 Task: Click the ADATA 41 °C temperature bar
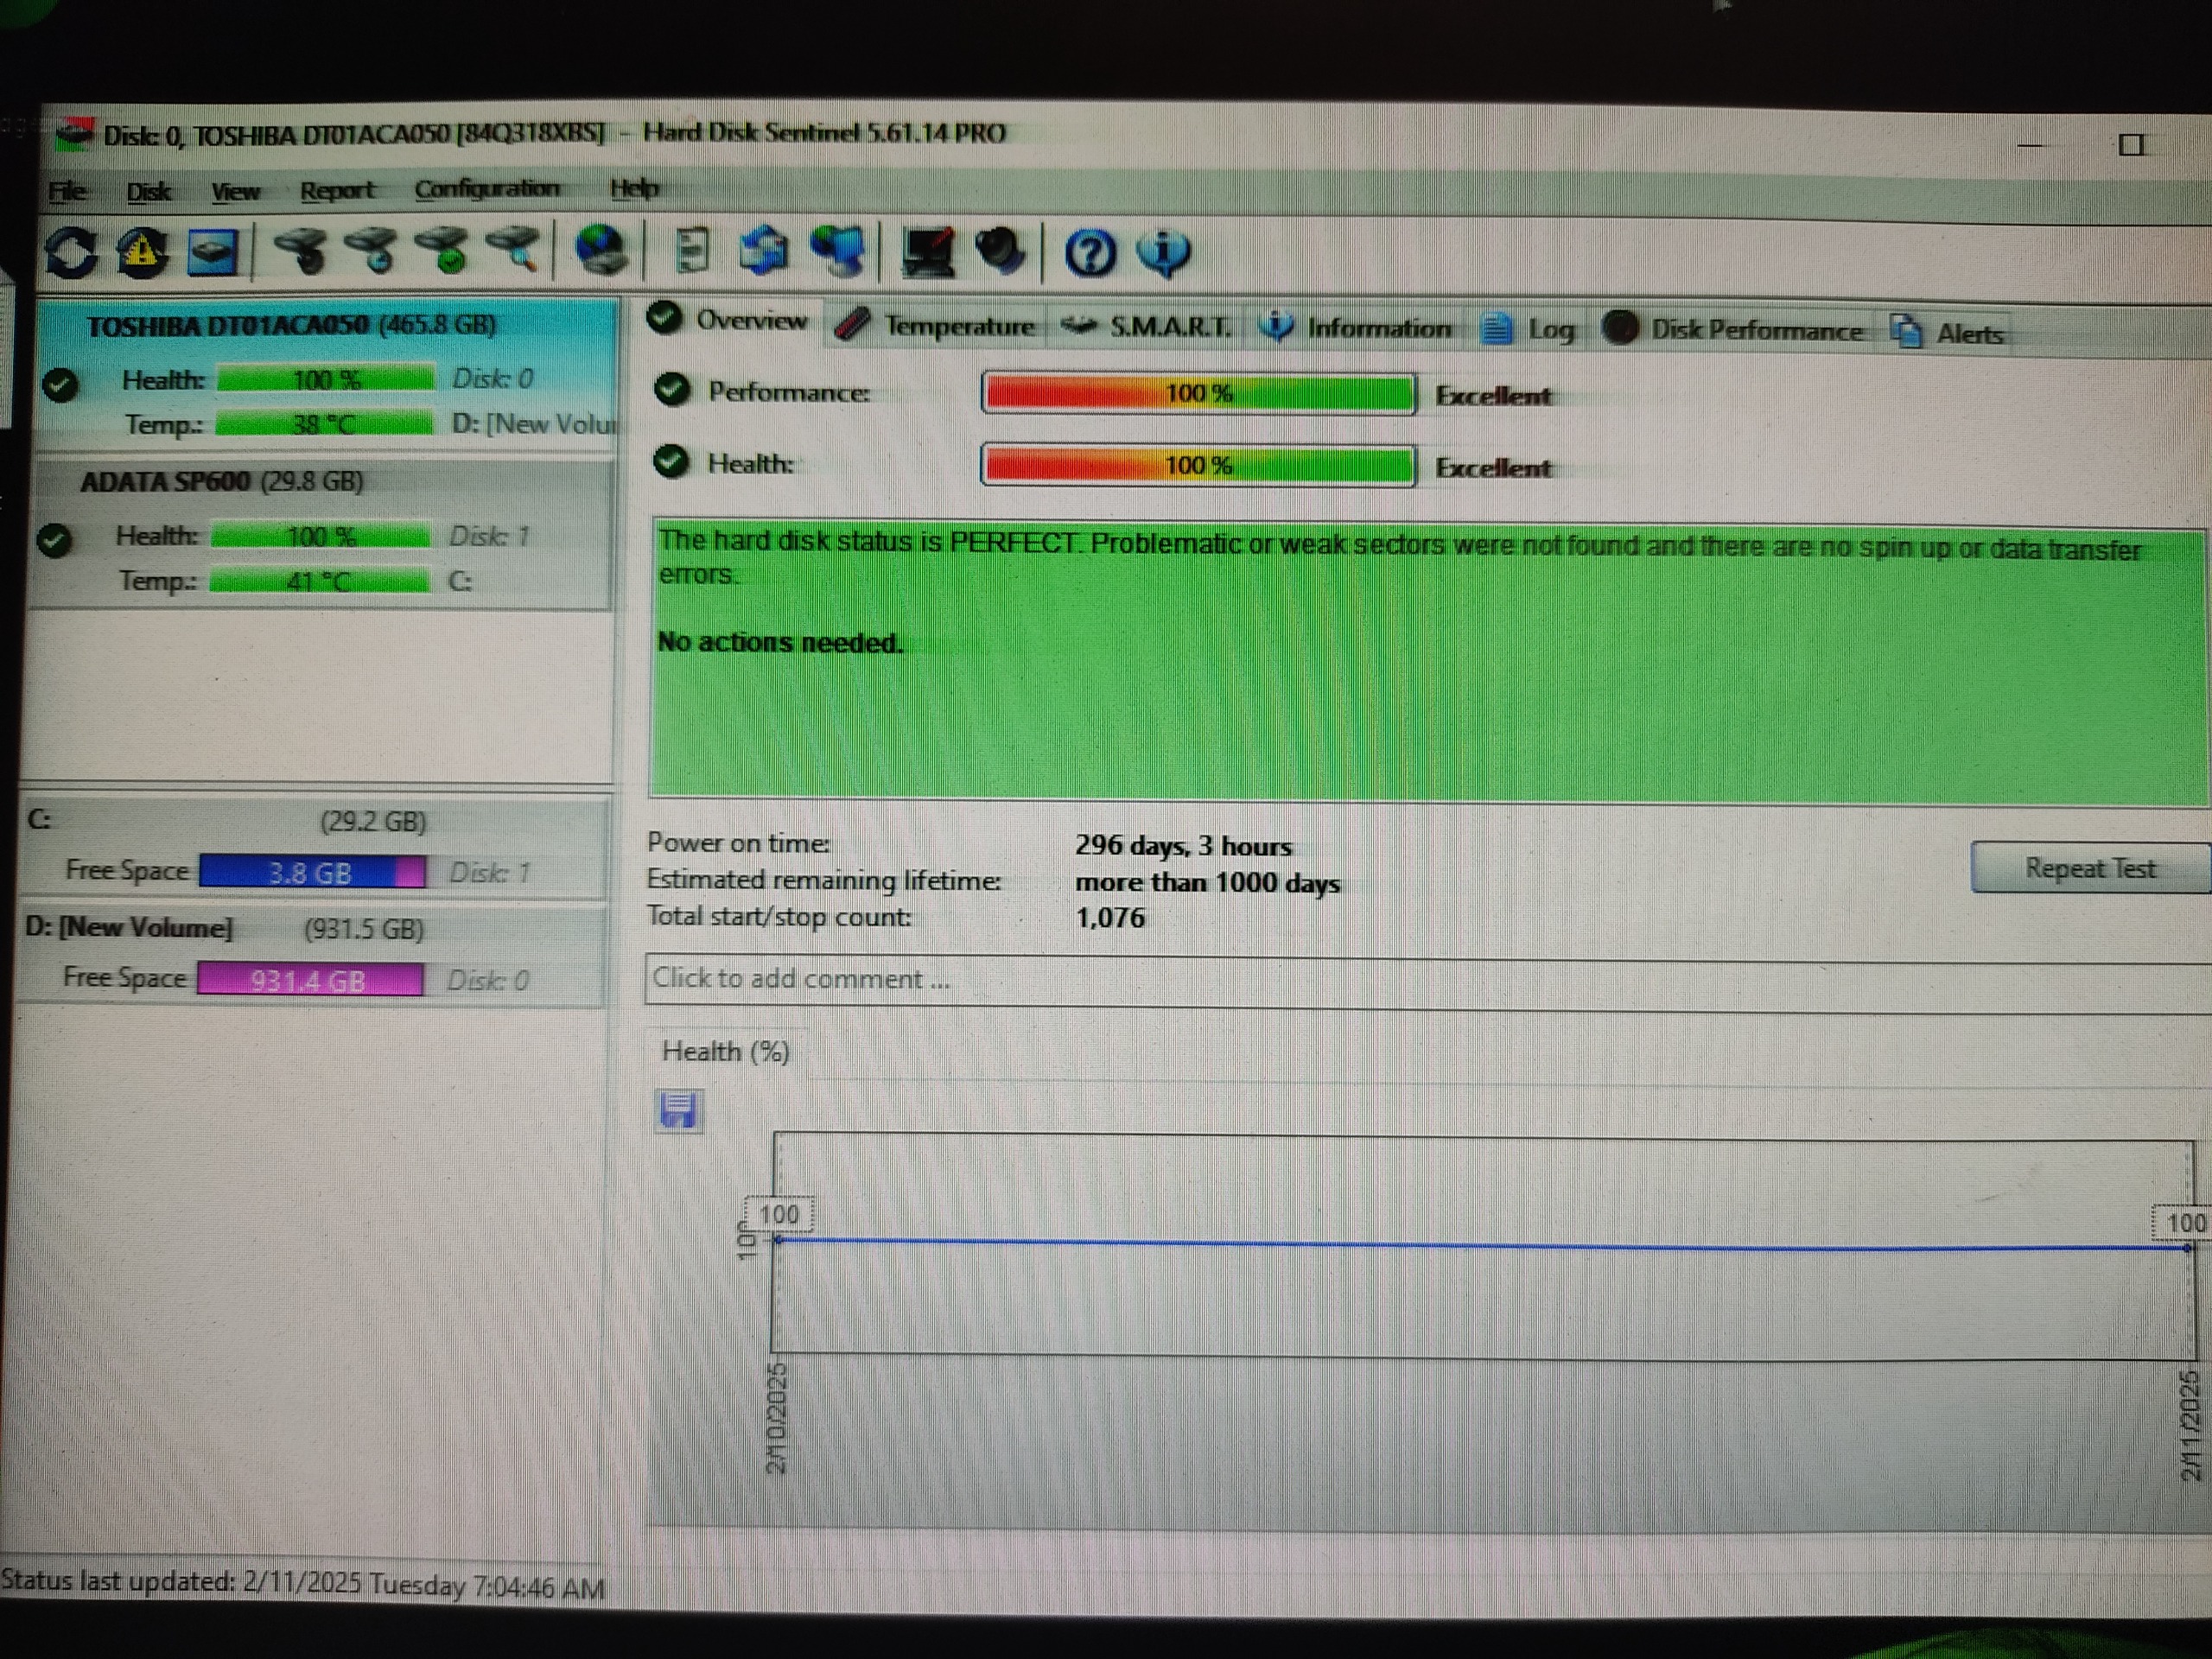tap(319, 580)
